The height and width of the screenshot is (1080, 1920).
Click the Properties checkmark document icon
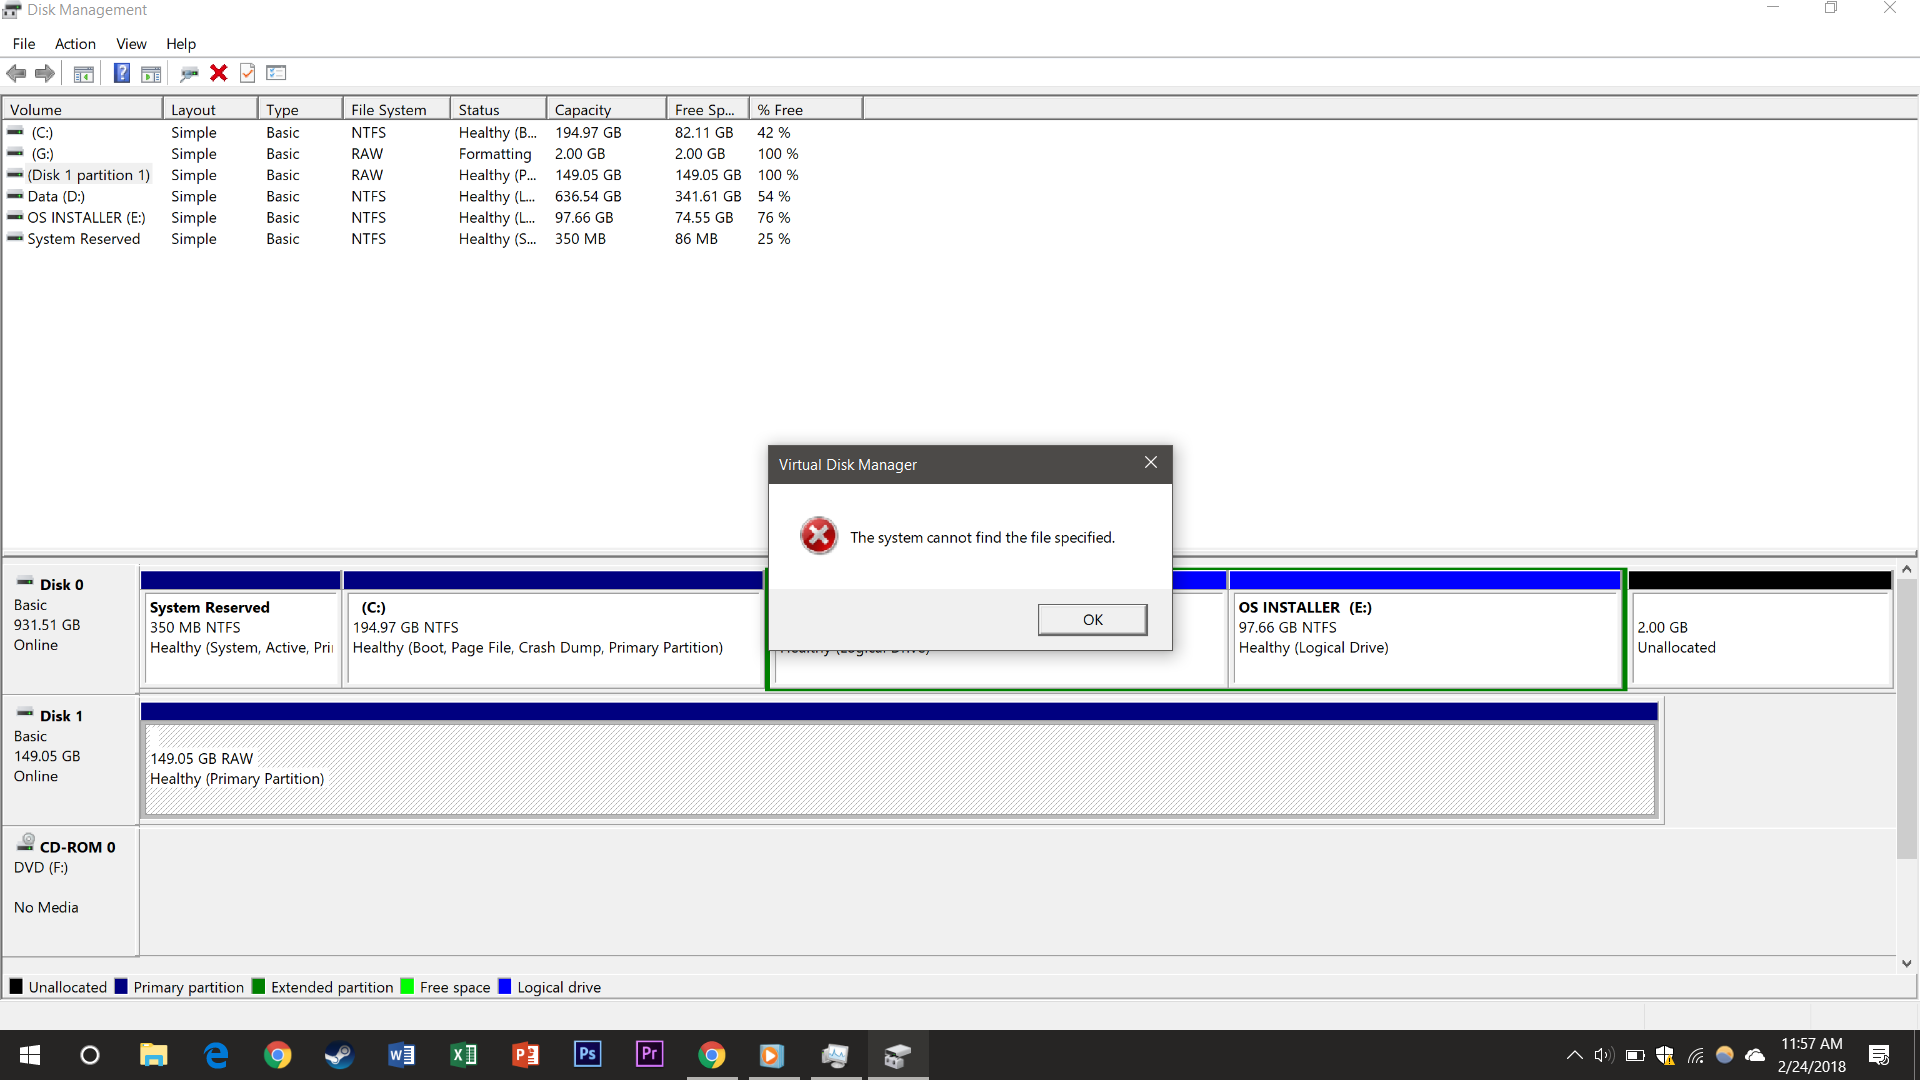(x=248, y=73)
